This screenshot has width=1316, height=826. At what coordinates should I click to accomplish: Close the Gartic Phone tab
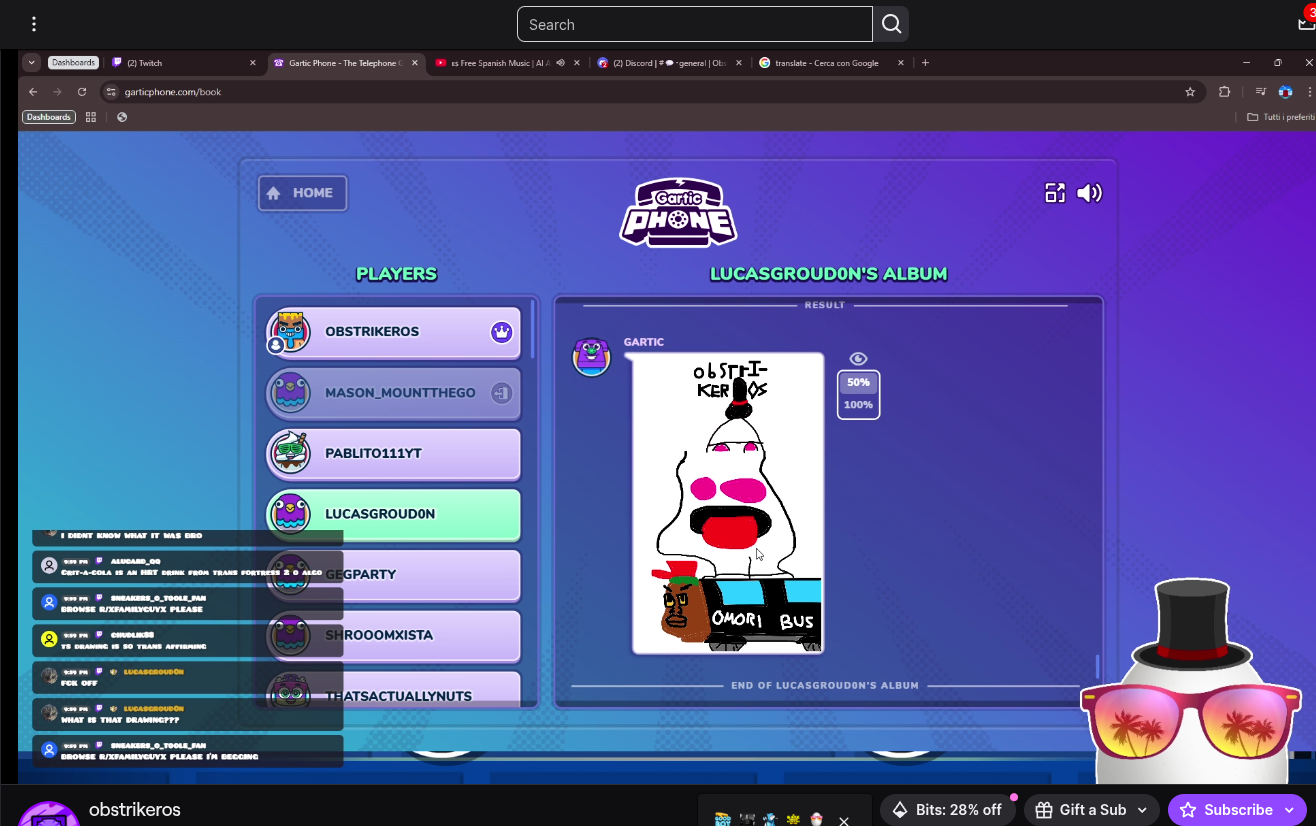415,63
